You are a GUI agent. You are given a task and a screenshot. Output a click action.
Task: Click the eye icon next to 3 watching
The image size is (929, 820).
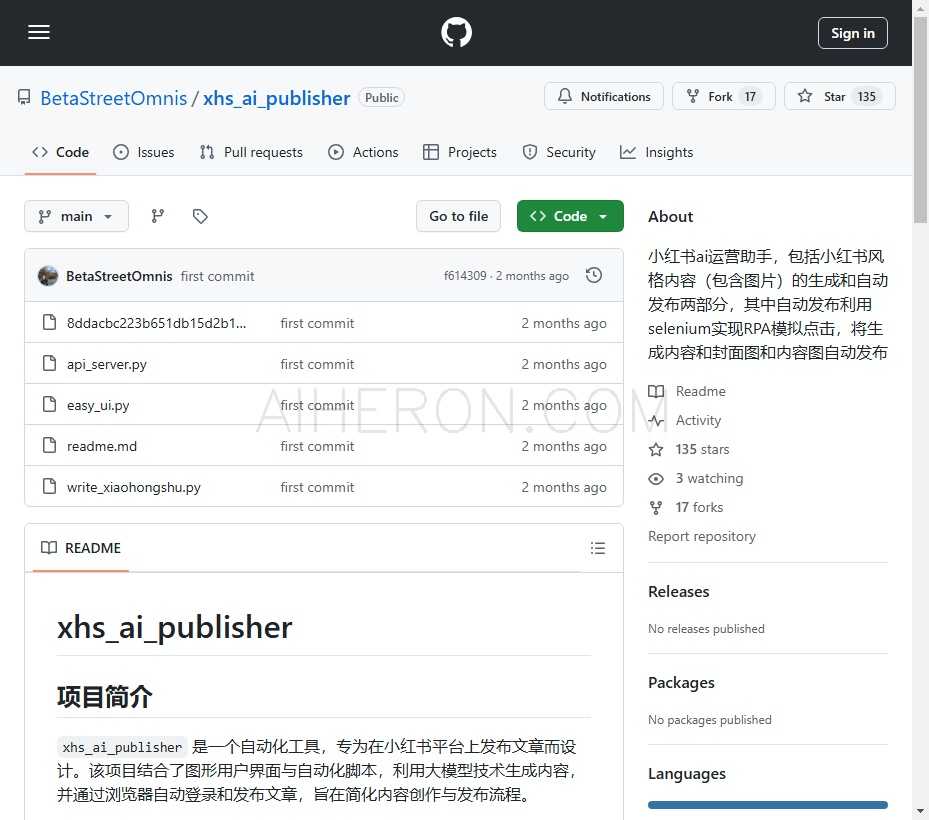pyautogui.click(x=656, y=478)
